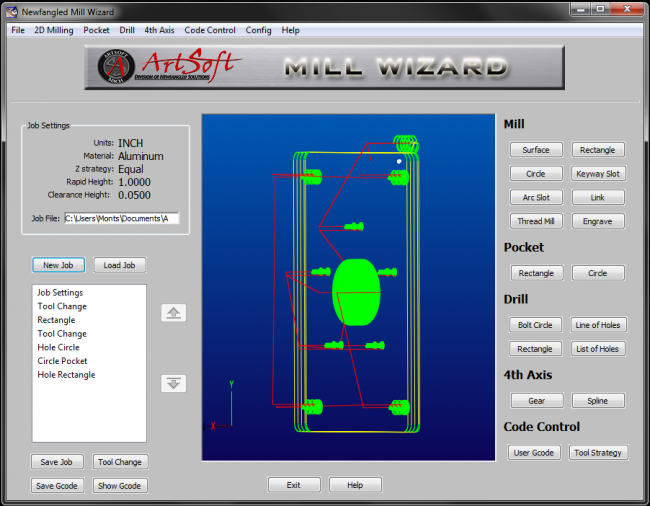650x506 pixels.
Task: Open the Code Control menu
Action: [210, 30]
